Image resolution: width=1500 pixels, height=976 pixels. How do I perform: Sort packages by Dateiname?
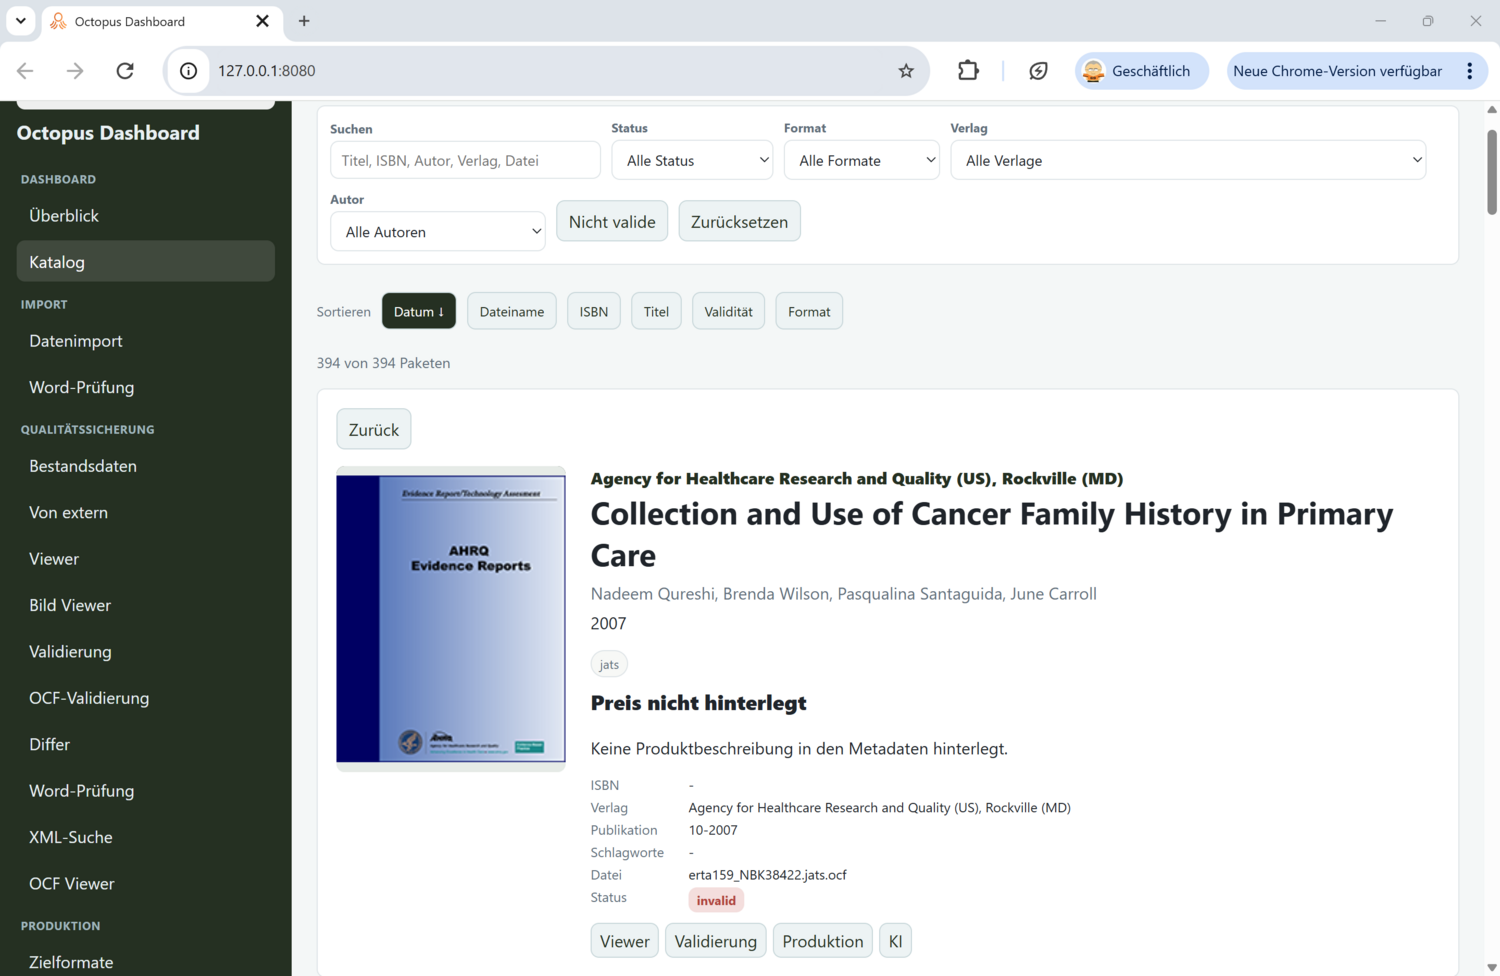tap(512, 311)
